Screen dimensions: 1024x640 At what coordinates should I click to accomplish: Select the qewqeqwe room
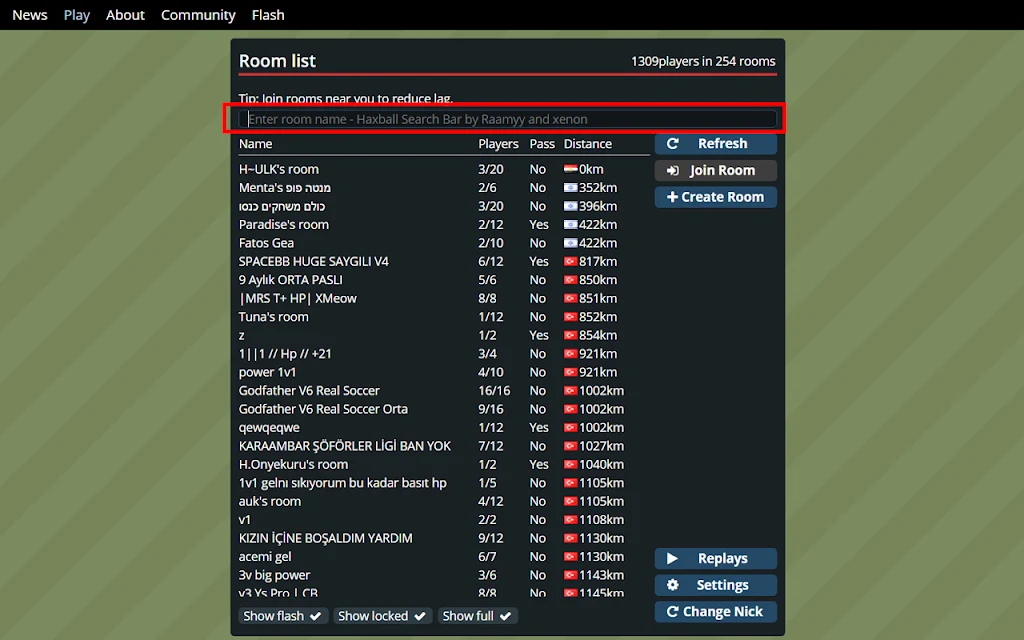click(443, 427)
